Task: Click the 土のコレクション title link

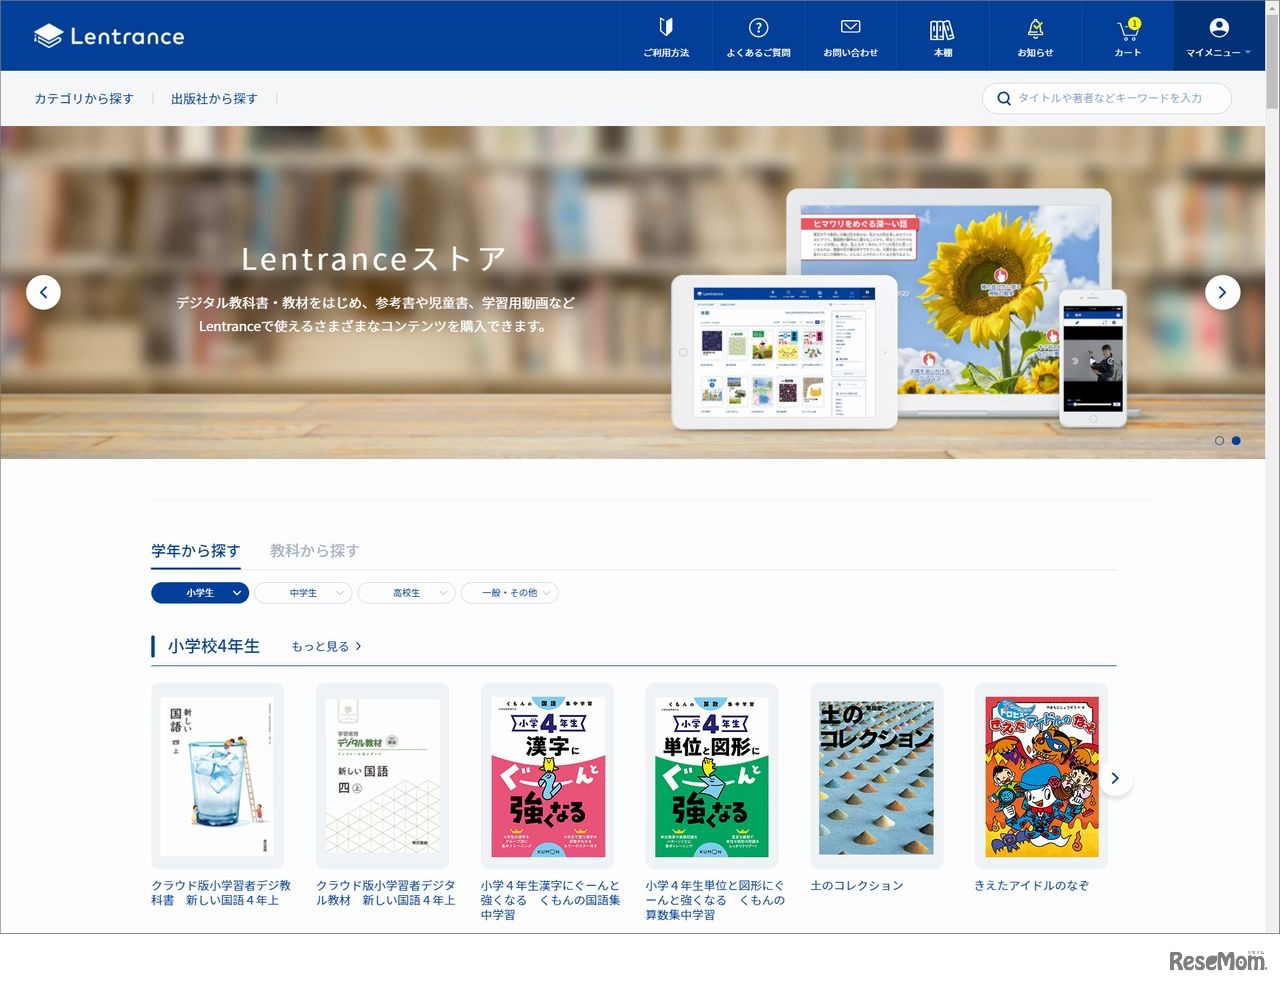Action: click(857, 886)
